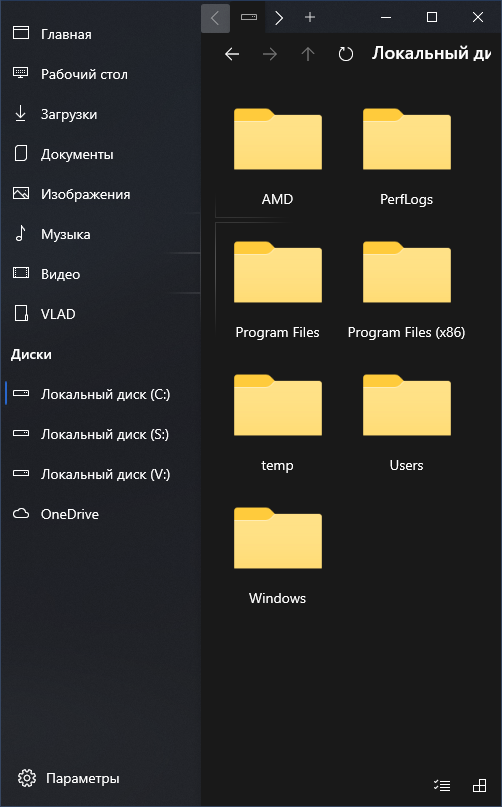Click the up directory arrow icon

point(308,54)
